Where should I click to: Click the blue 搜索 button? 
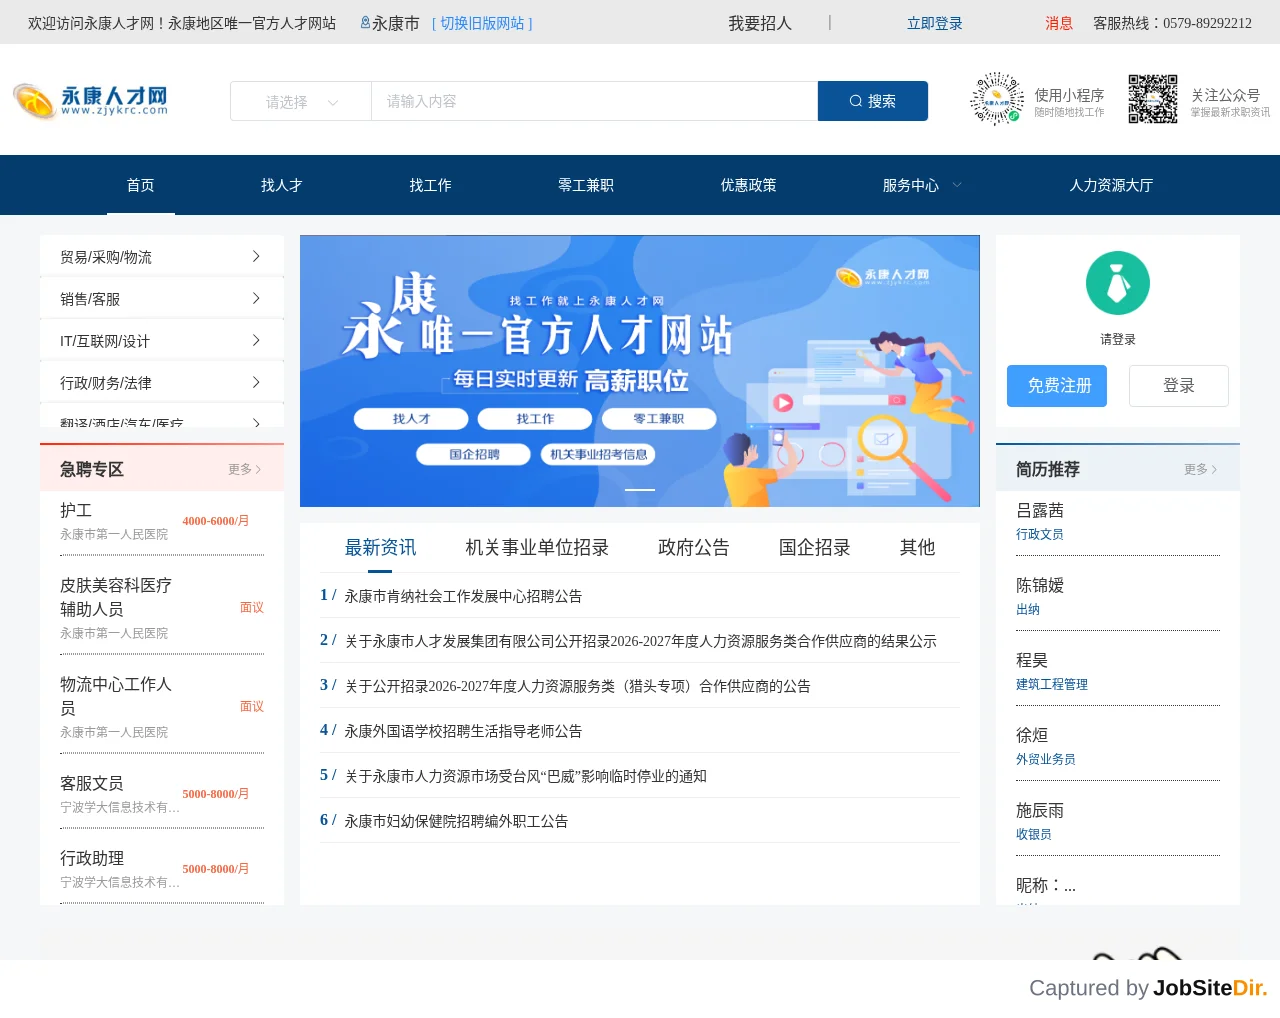(x=873, y=101)
